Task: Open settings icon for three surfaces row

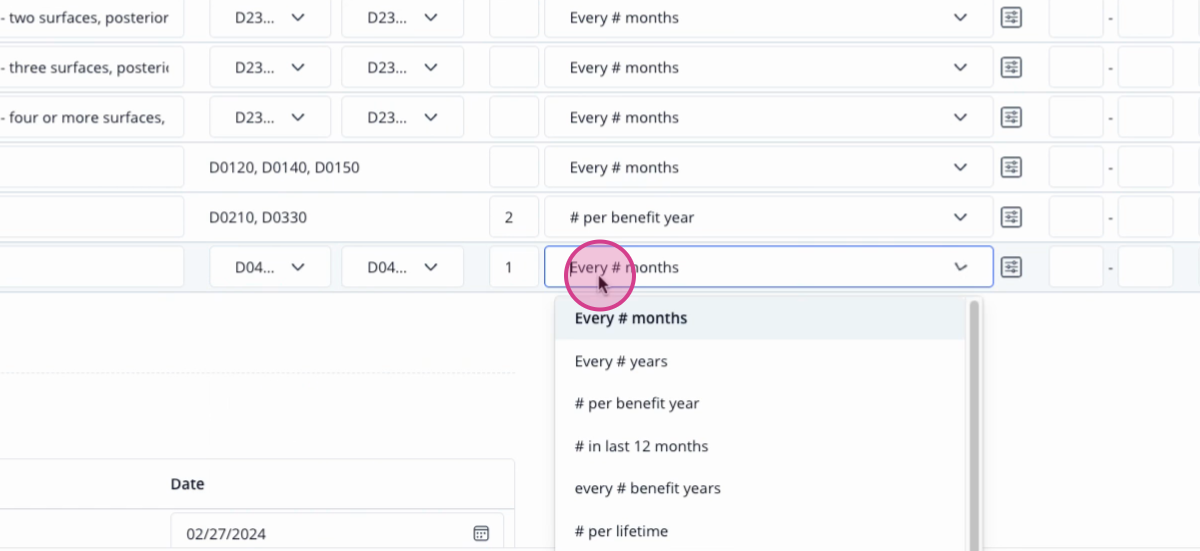Action: 1012,67
